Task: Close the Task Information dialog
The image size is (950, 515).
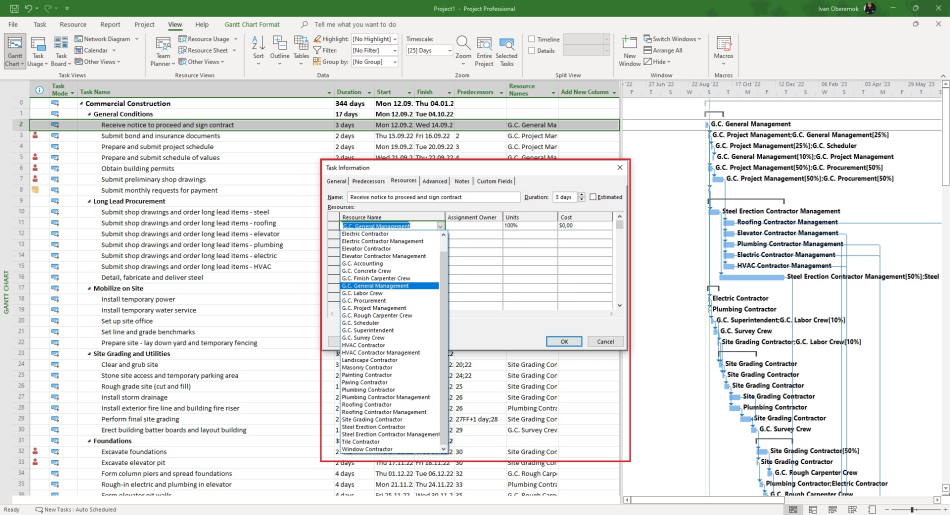Action: [620, 167]
